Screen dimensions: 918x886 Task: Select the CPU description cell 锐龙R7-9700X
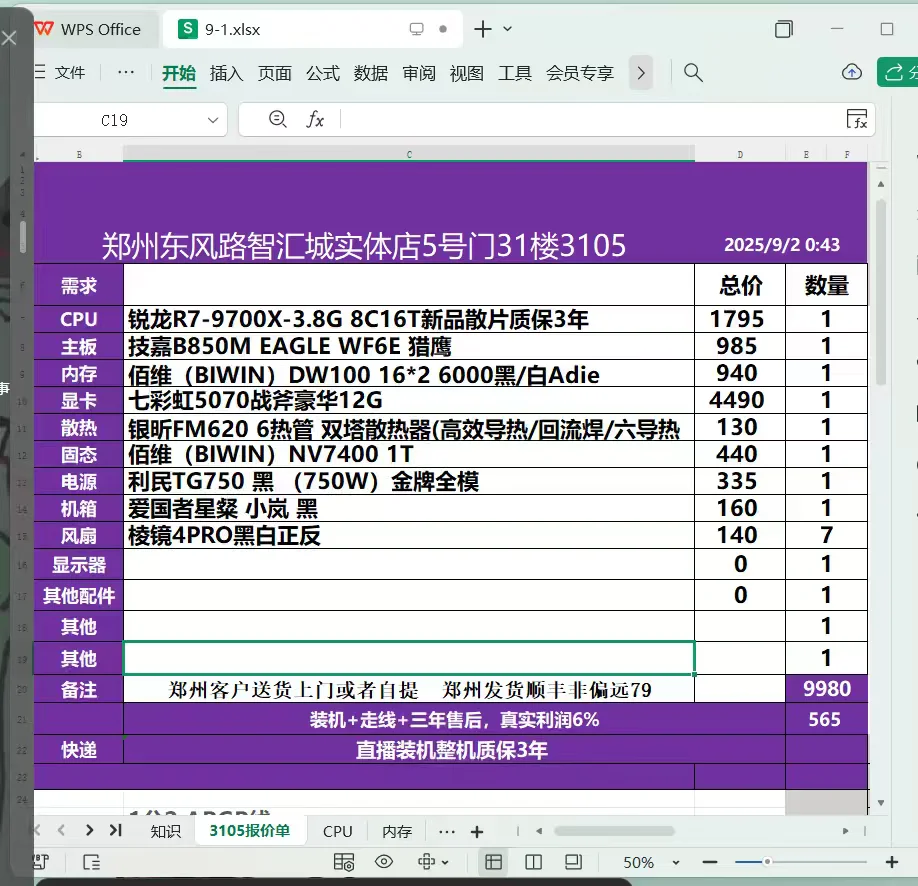[409, 319]
